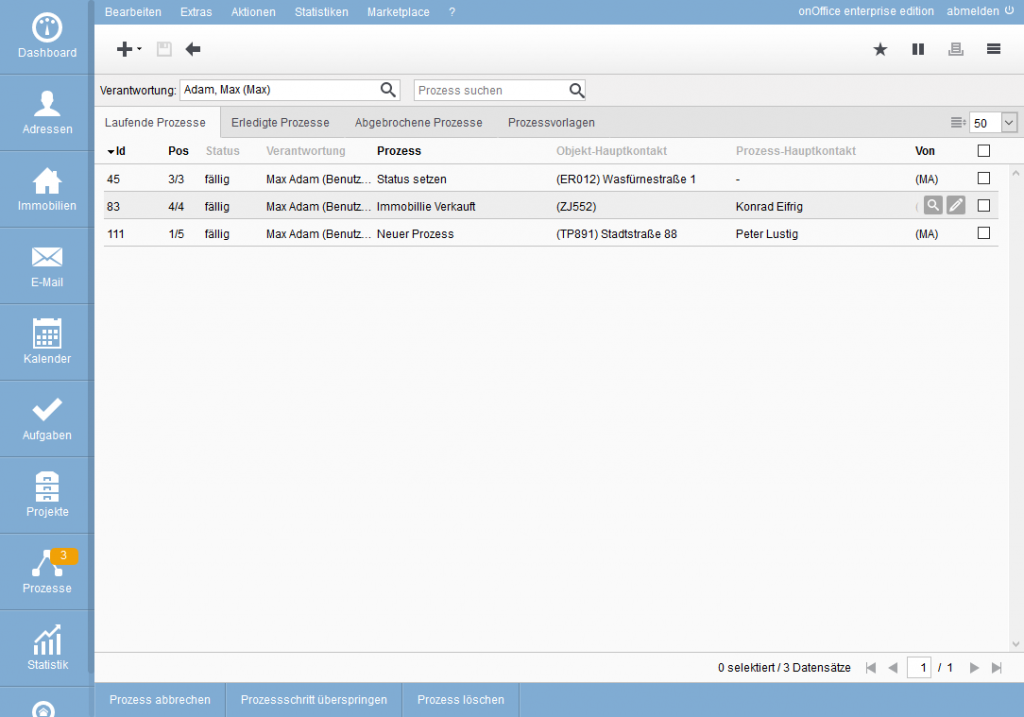This screenshot has height=717, width=1024.
Task: Click the Prozess abbrechen button
Action: (x=160, y=700)
